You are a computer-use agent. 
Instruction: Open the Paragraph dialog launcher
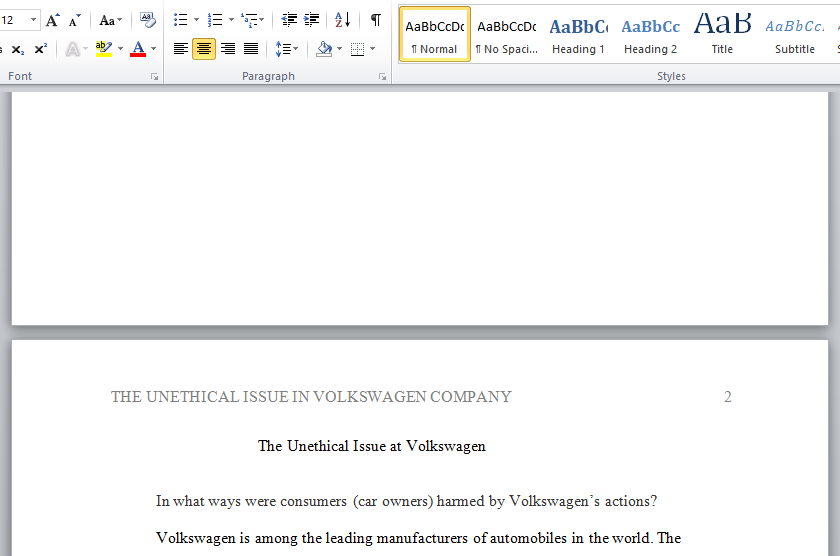pyautogui.click(x=382, y=77)
